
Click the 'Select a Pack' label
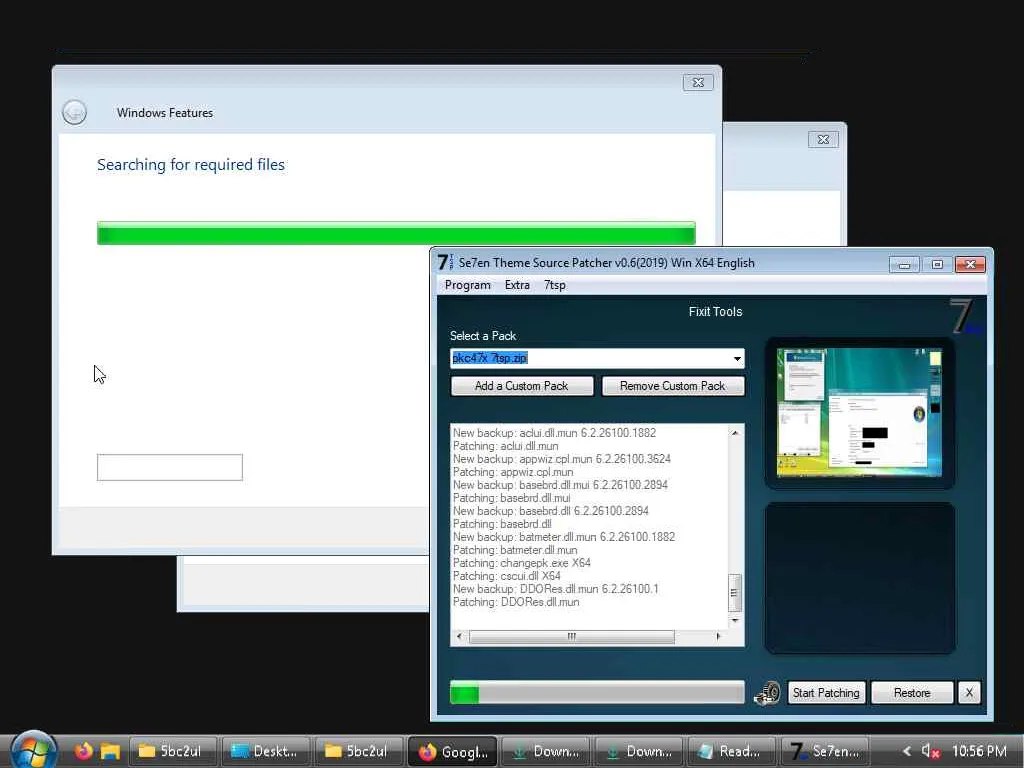tap(483, 336)
